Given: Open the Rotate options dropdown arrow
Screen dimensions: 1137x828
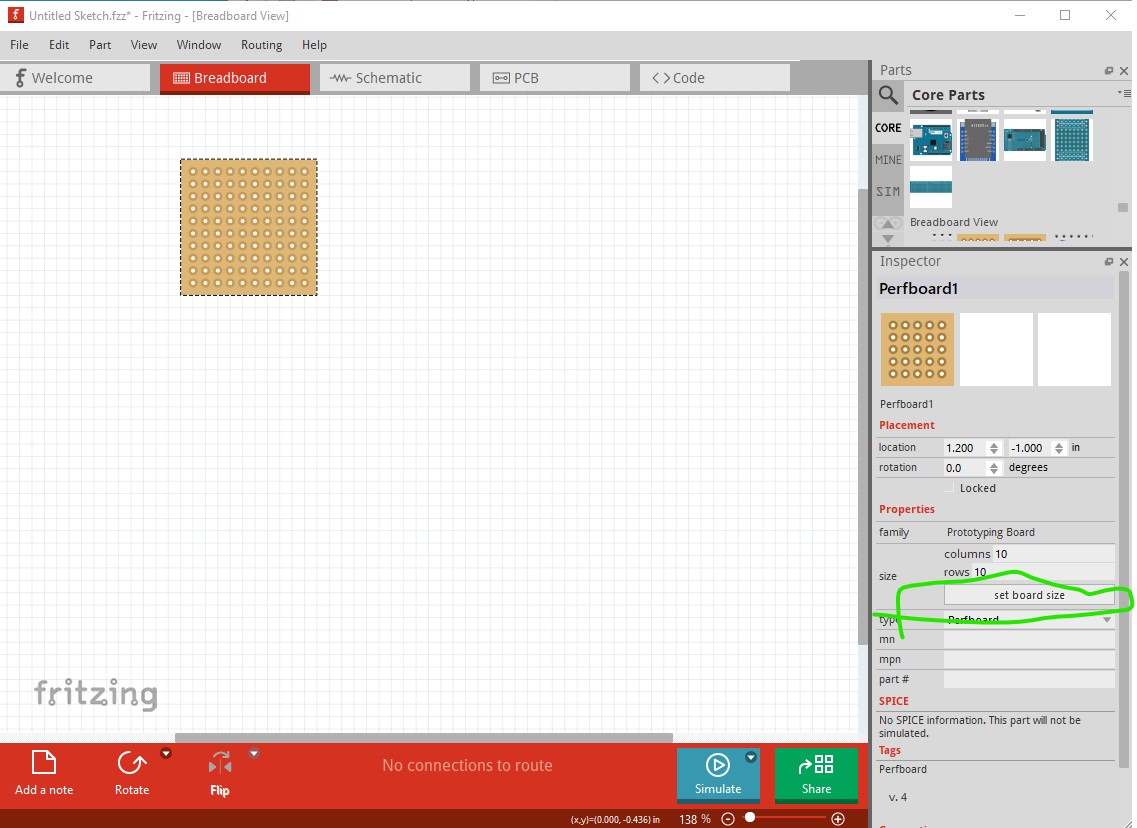Looking at the screenshot, I should [x=166, y=754].
